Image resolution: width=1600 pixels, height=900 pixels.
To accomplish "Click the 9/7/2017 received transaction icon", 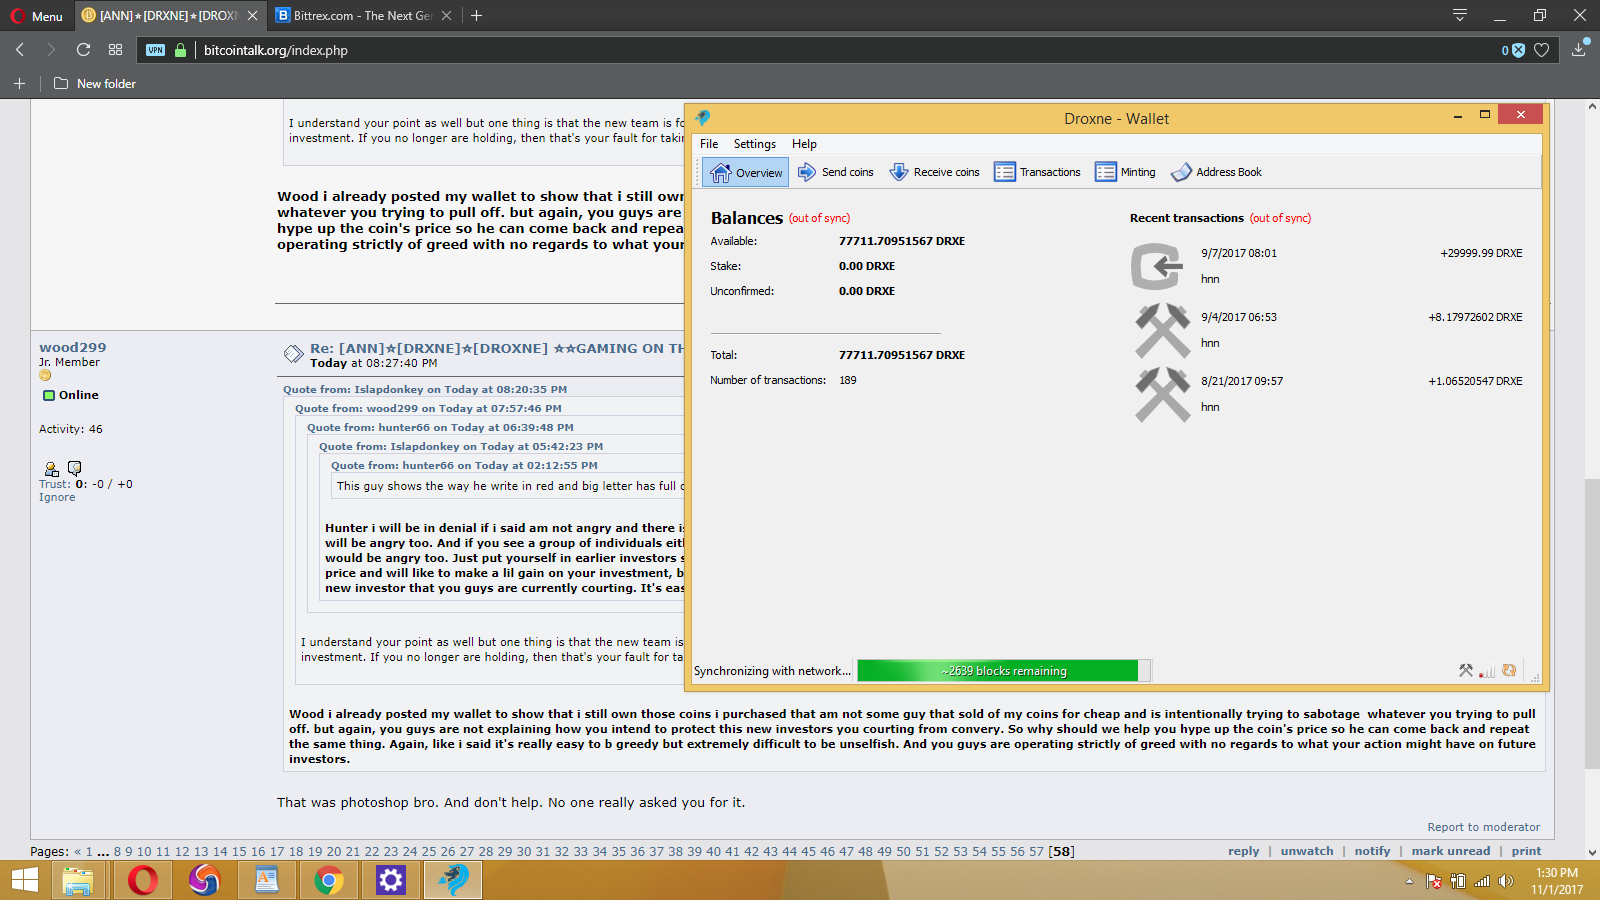I will pos(1157,267).
